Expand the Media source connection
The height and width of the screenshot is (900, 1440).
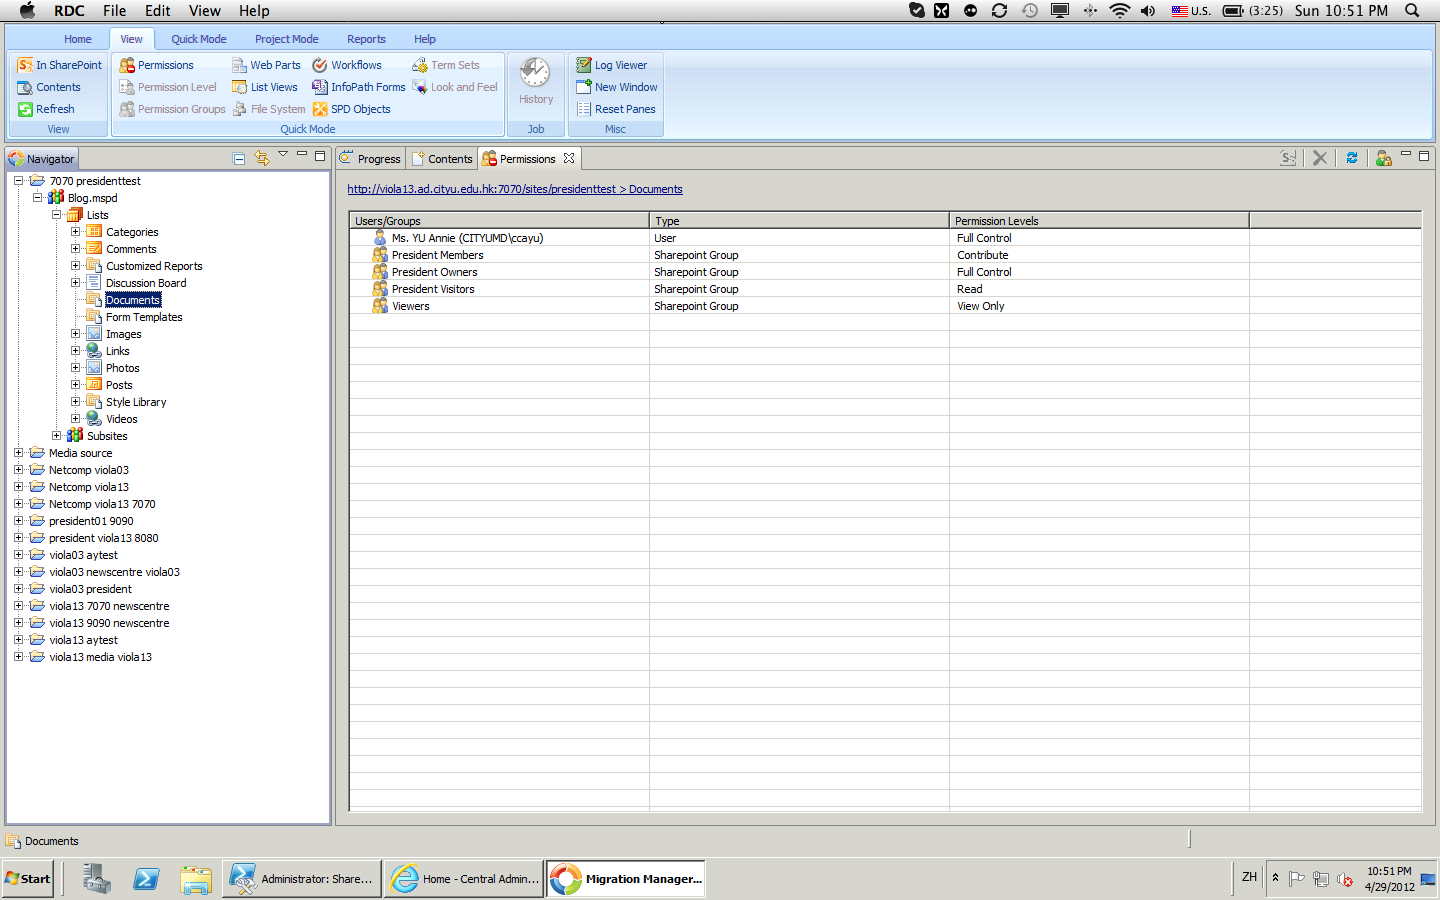(x=18, y=453)
